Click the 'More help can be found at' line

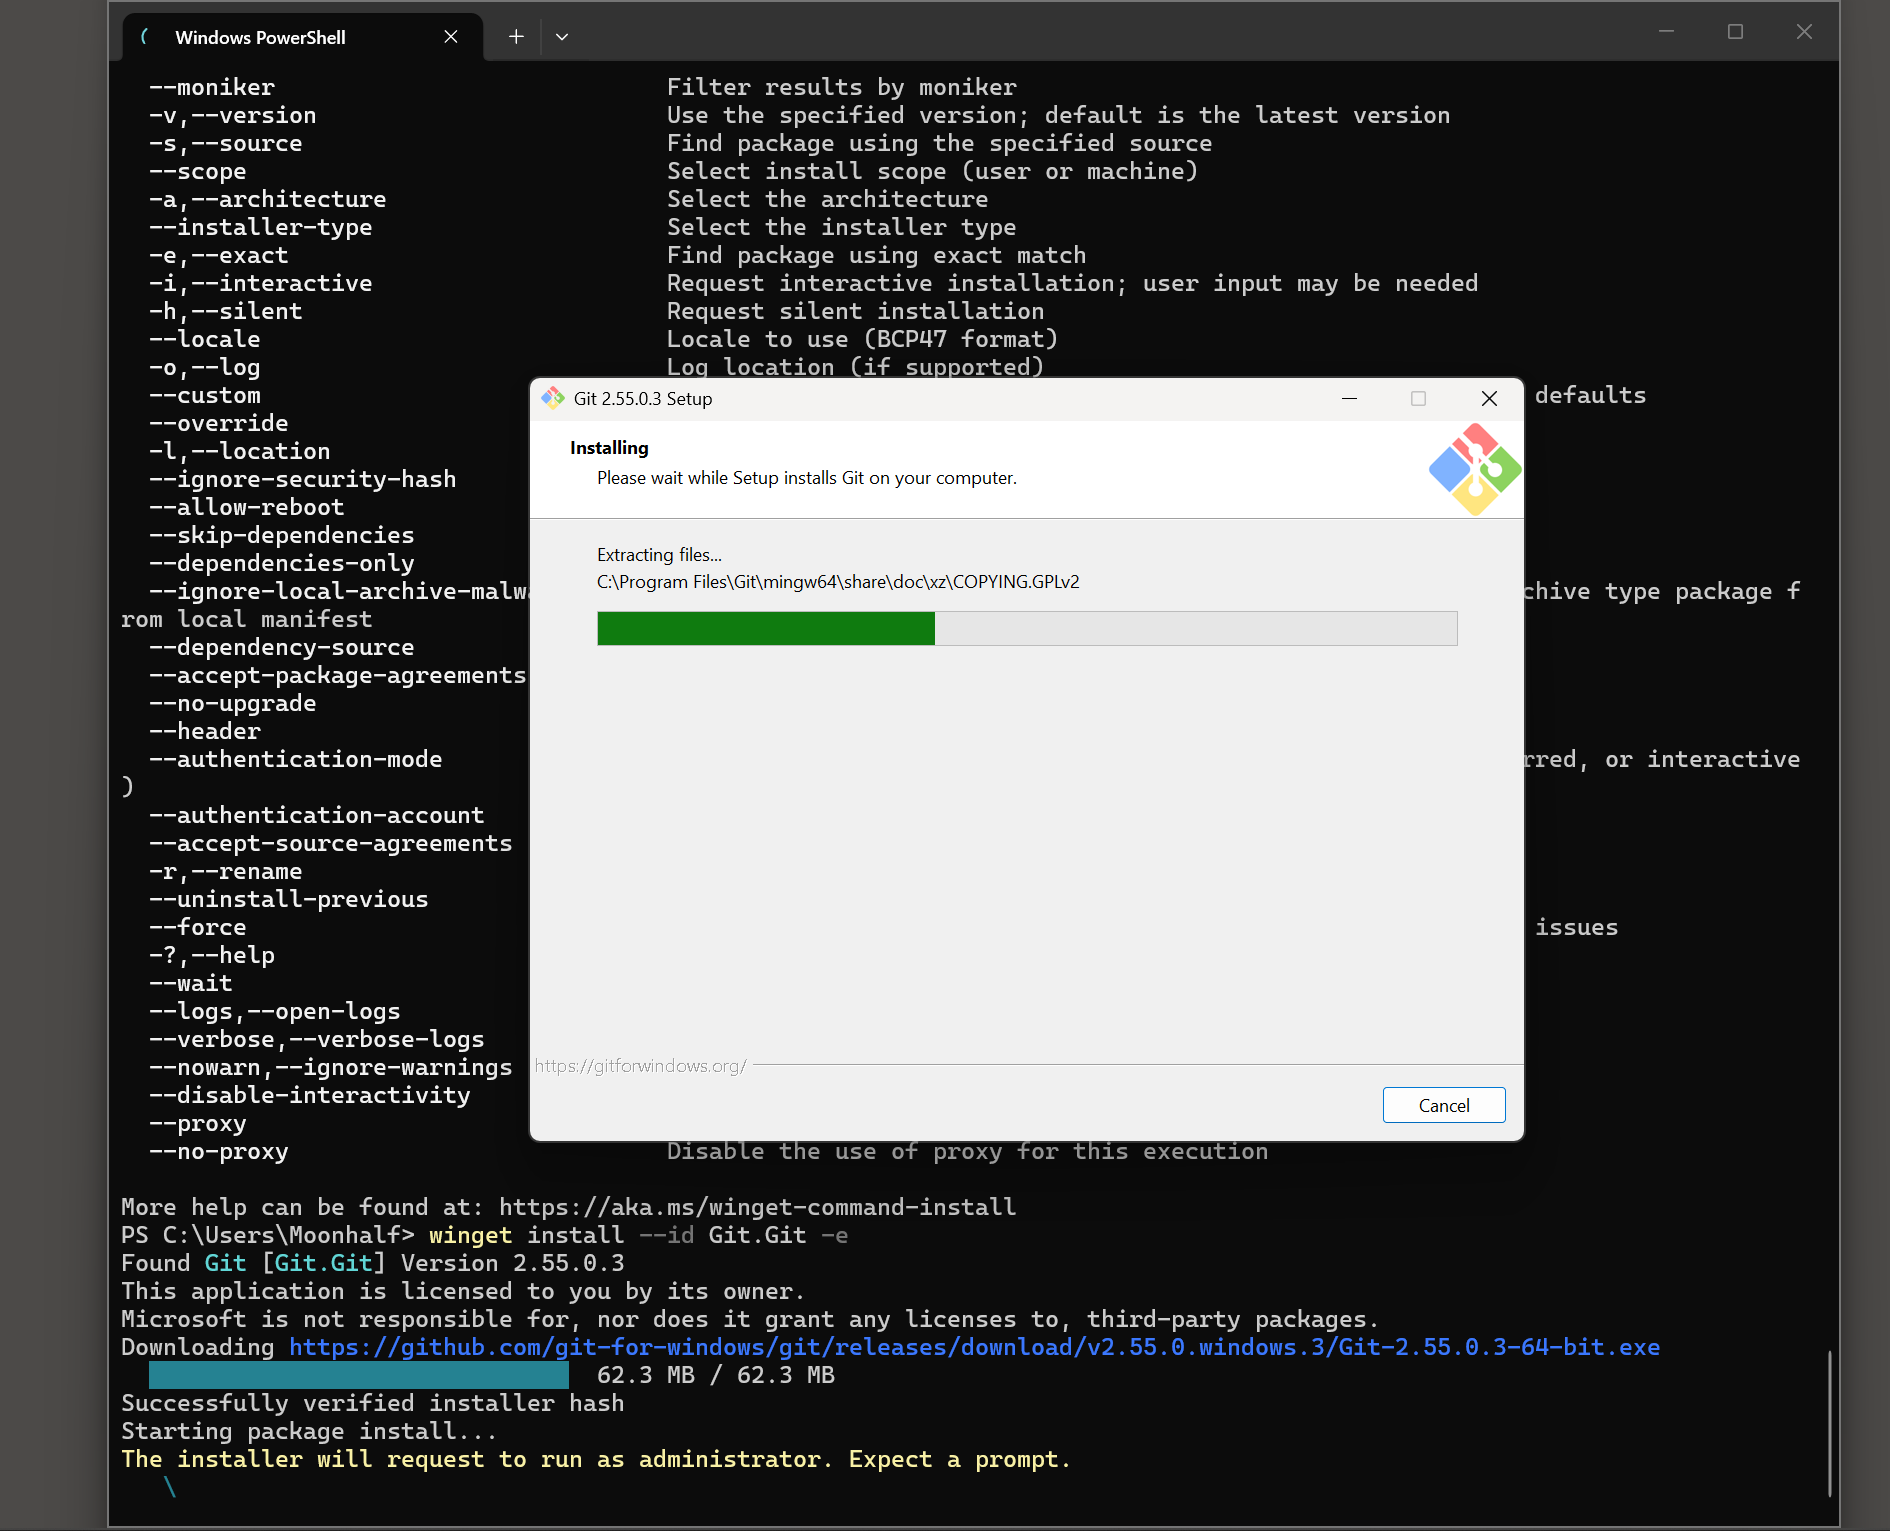[x=569, y=1207]
